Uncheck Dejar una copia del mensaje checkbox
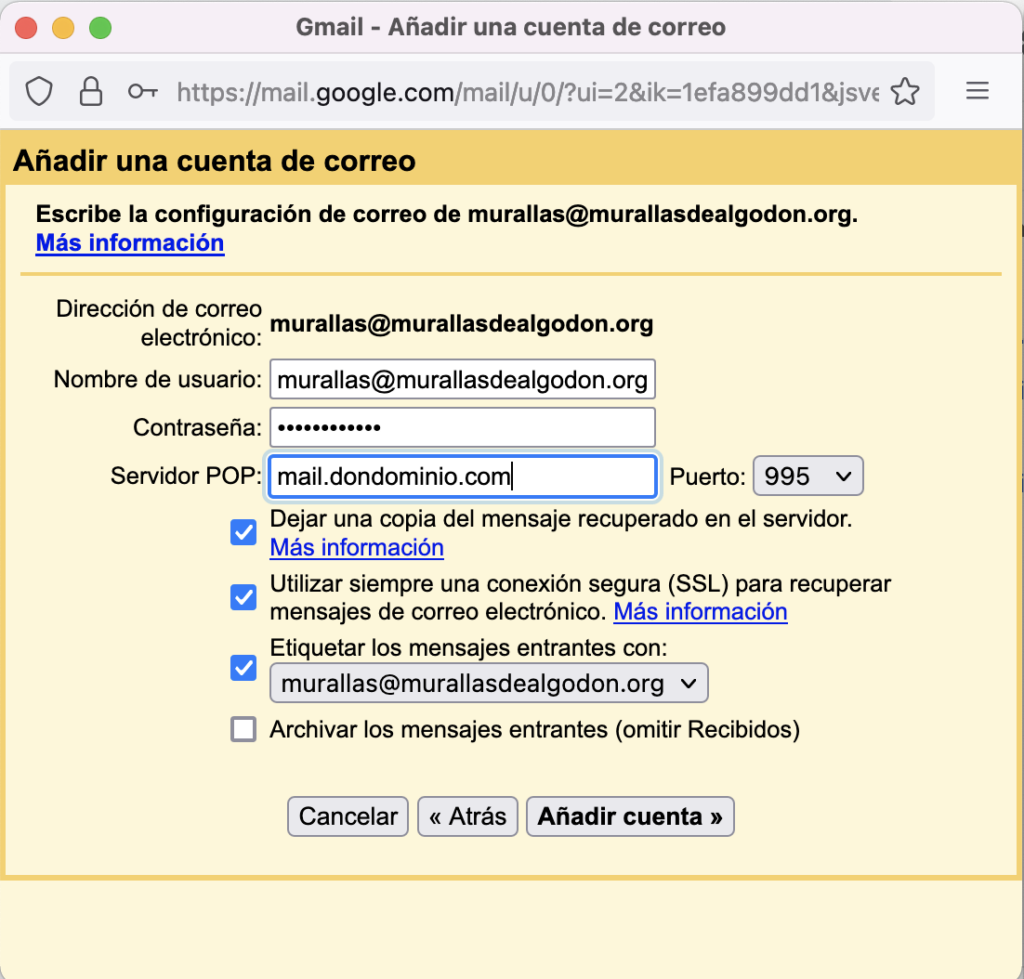Image resolution: width=1024 pixels, height=979 pixels. pos(243,532)
